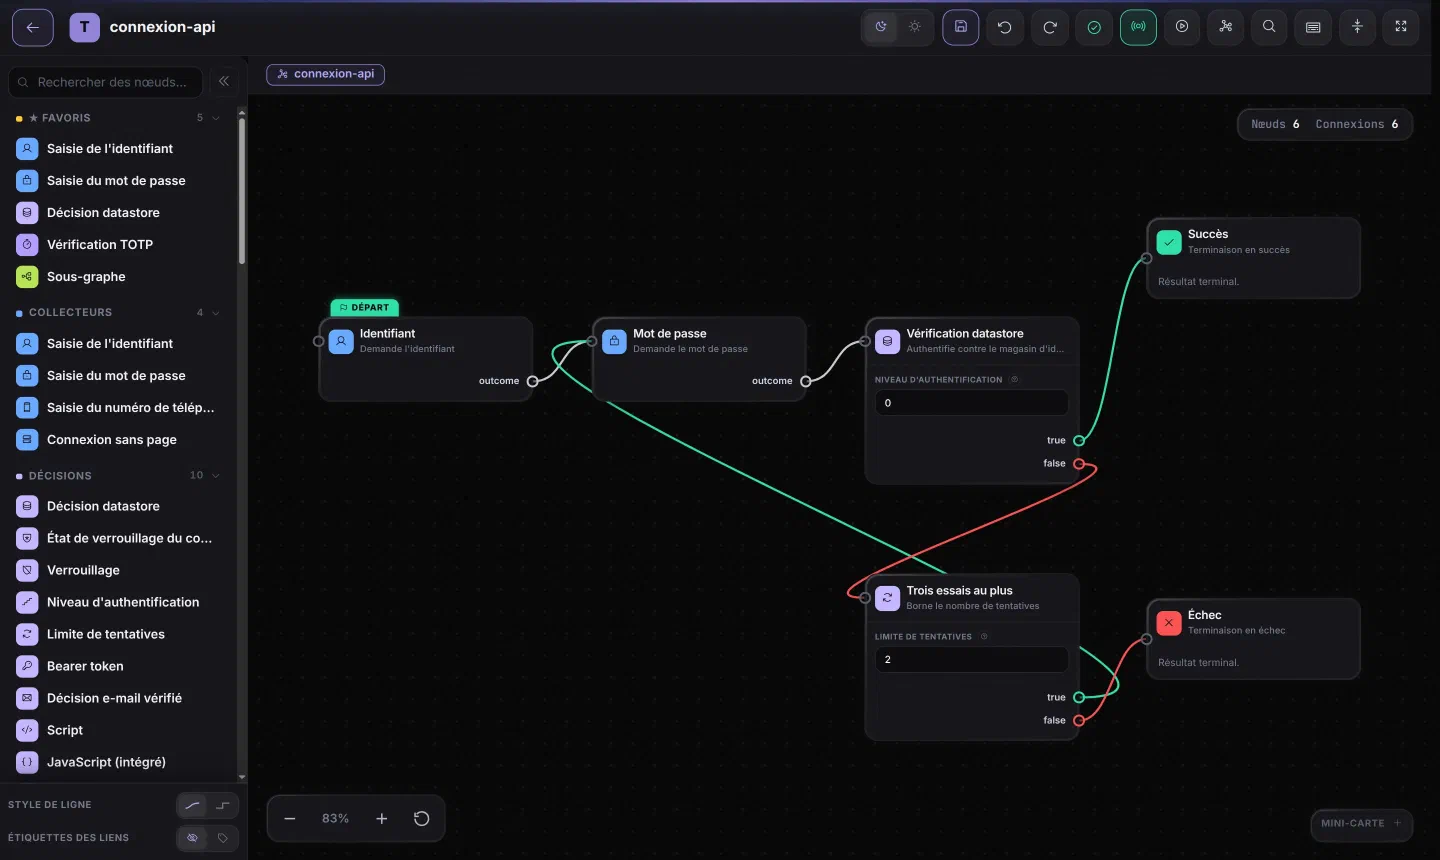Select curved line style
Screen dimensions: 1440x860
coord(192,805)
